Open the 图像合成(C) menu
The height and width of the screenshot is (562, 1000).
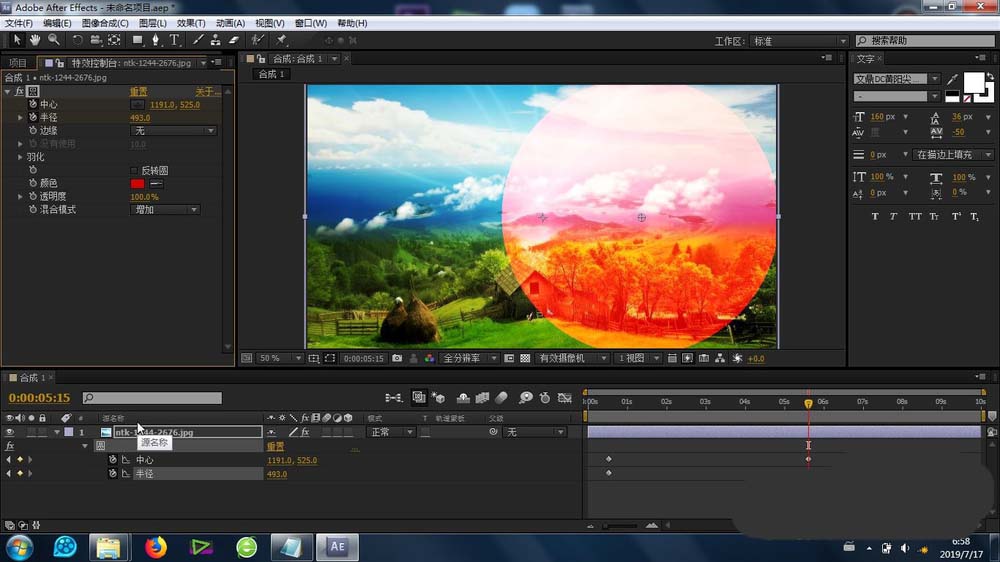pos(105,23)
